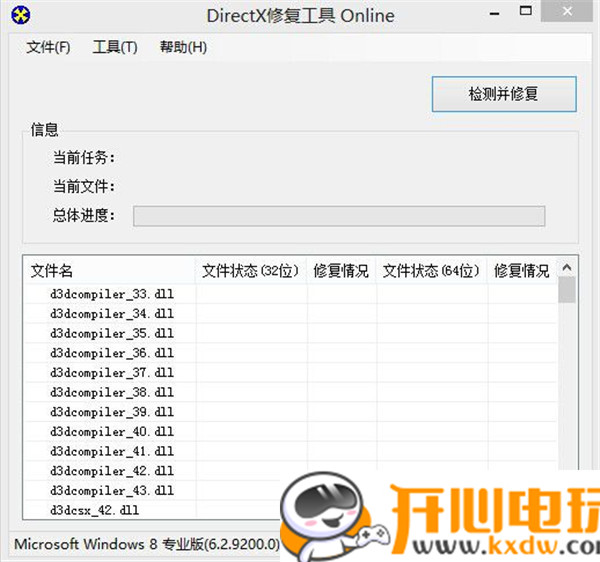Open the 文件(F) menu
This screenshot has height=562, width=600.
pos(48,47)
